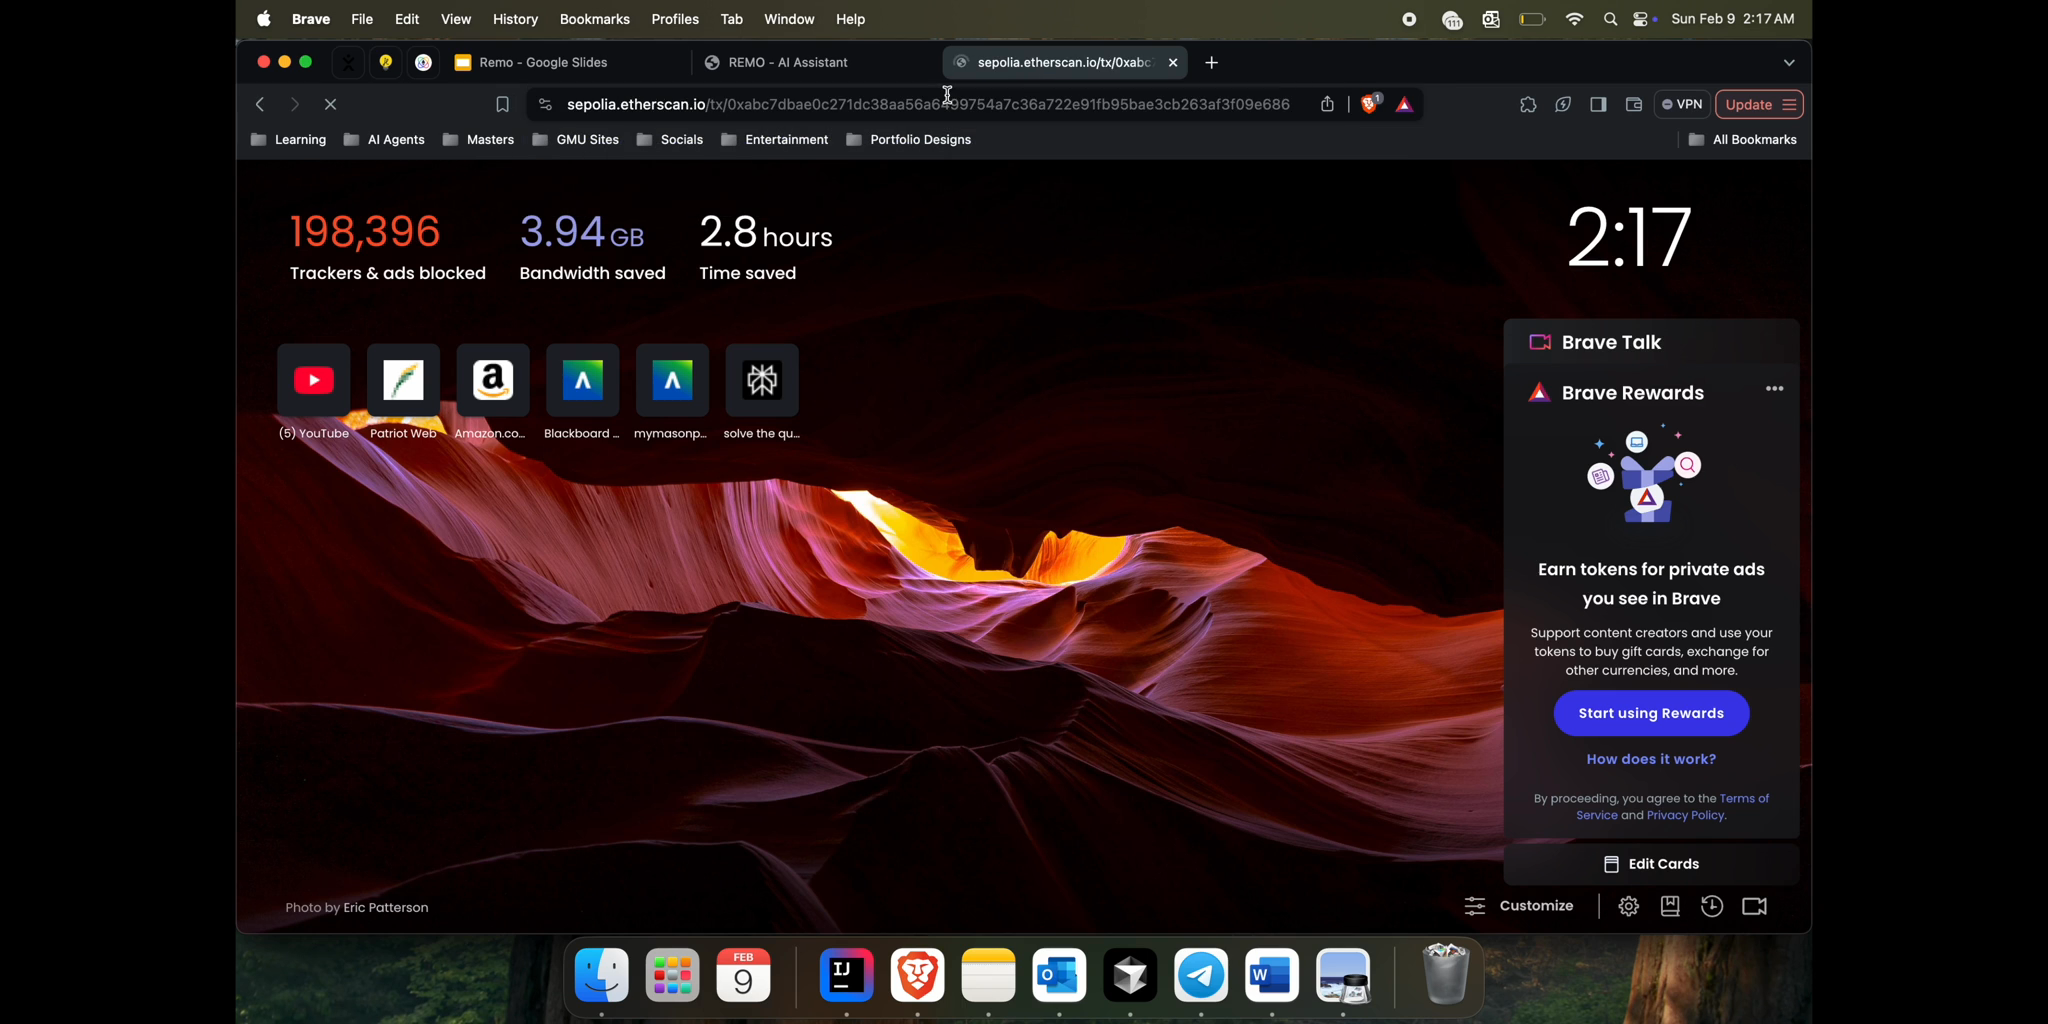The width and height of the screenshot is (2048, 1024).
Task: Open Entertainment bookmarks folder
Action: pos(775,140)
